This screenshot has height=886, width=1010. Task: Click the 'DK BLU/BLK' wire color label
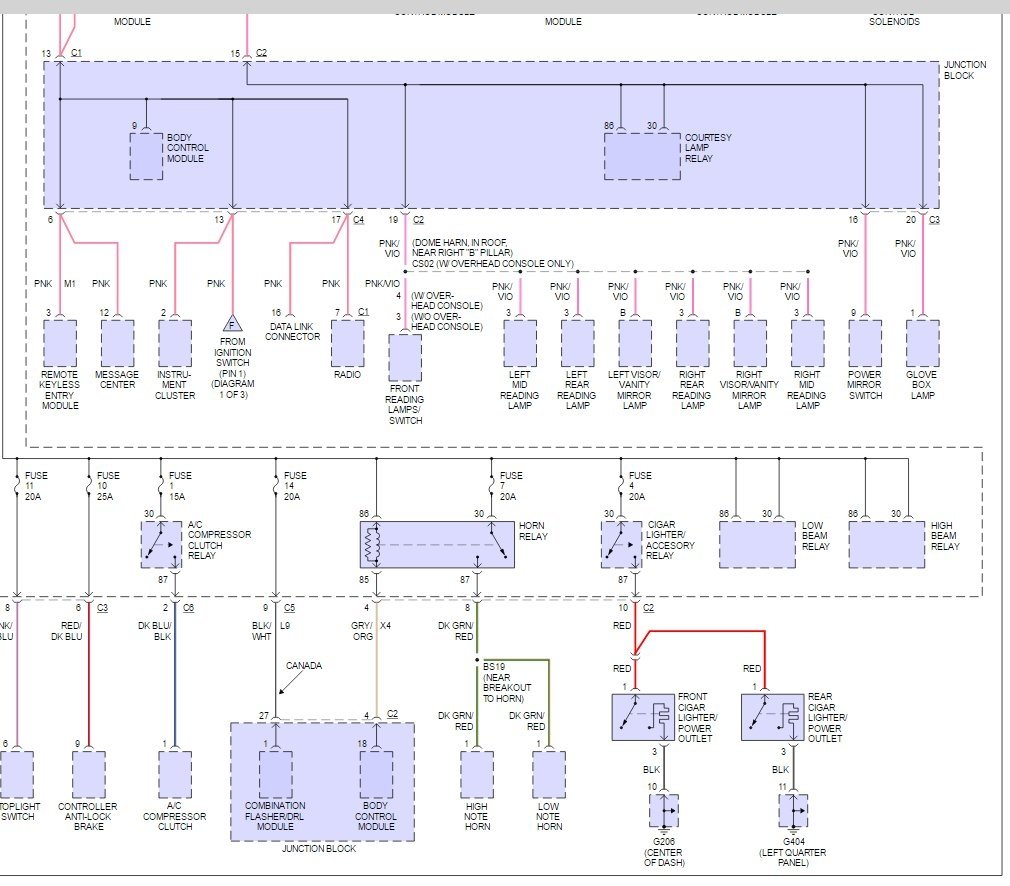coord(155,631)
